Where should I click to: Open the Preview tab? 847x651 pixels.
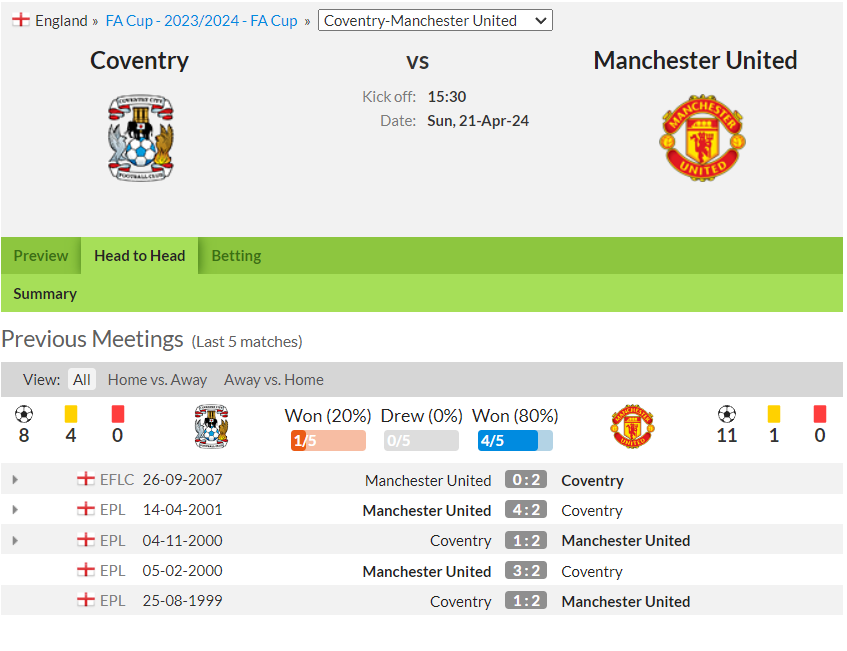[x=41, y=256]
